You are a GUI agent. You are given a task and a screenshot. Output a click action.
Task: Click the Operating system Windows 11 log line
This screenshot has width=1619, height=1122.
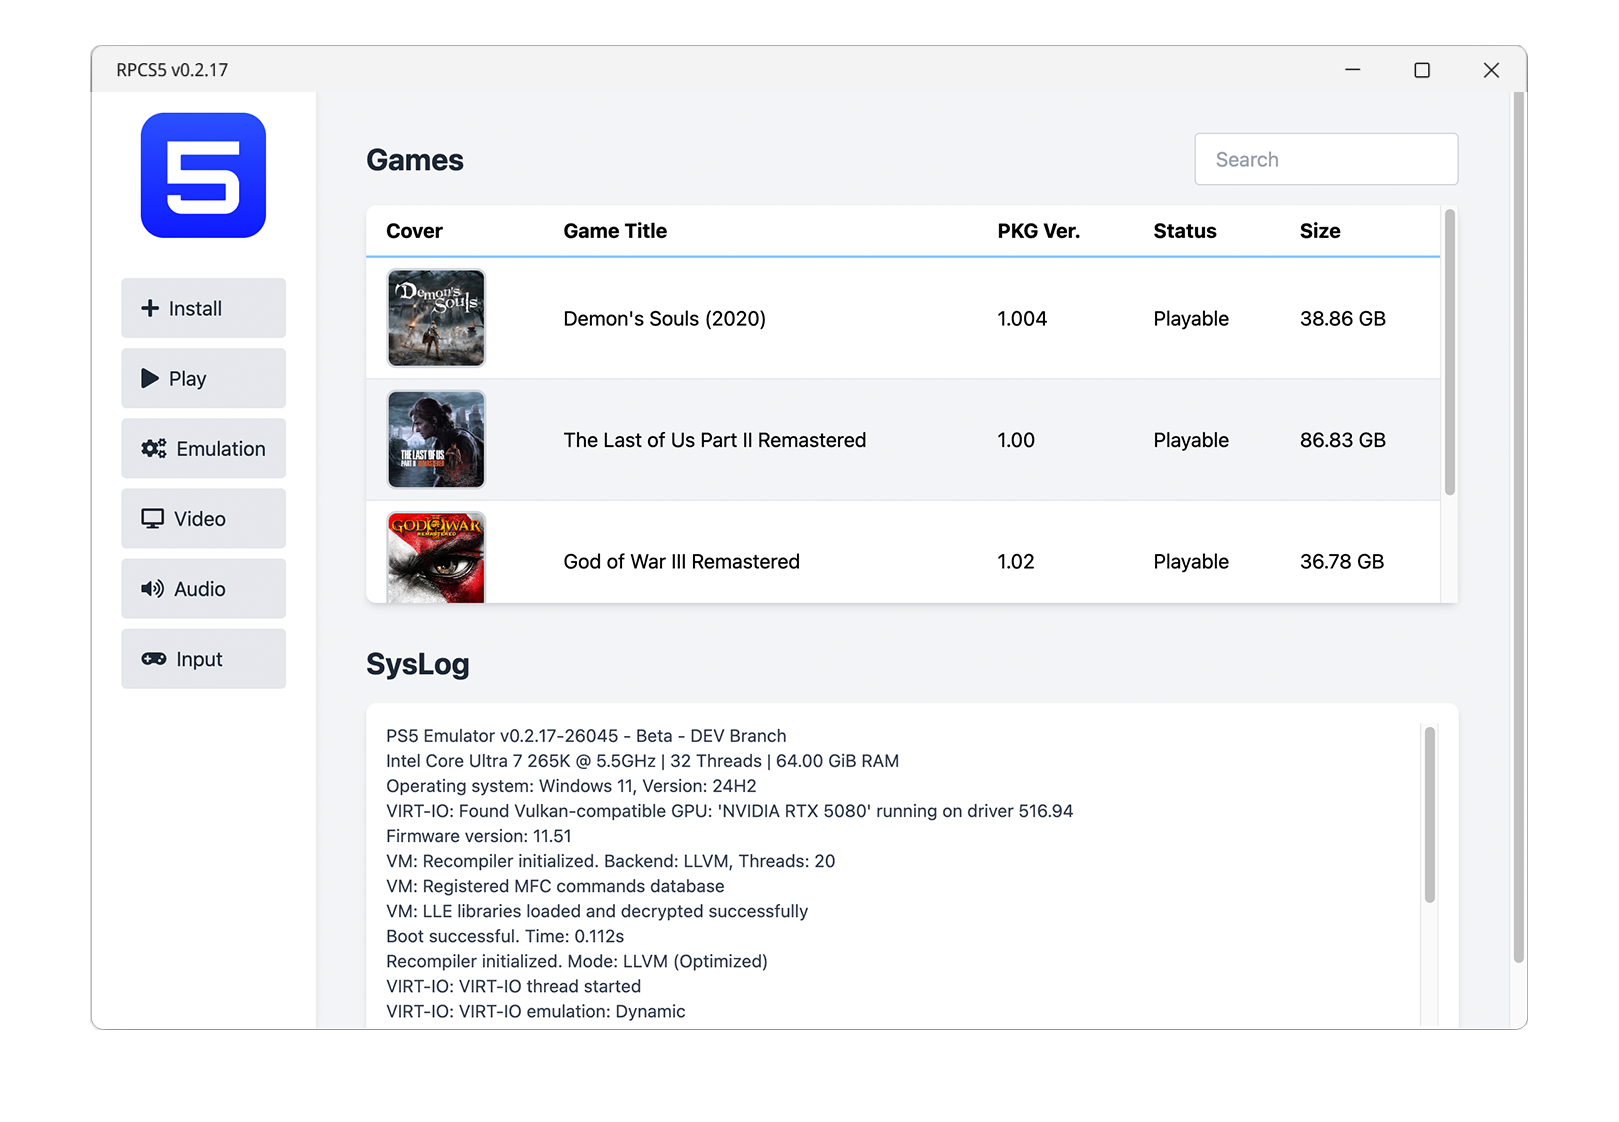coord(571,786)
